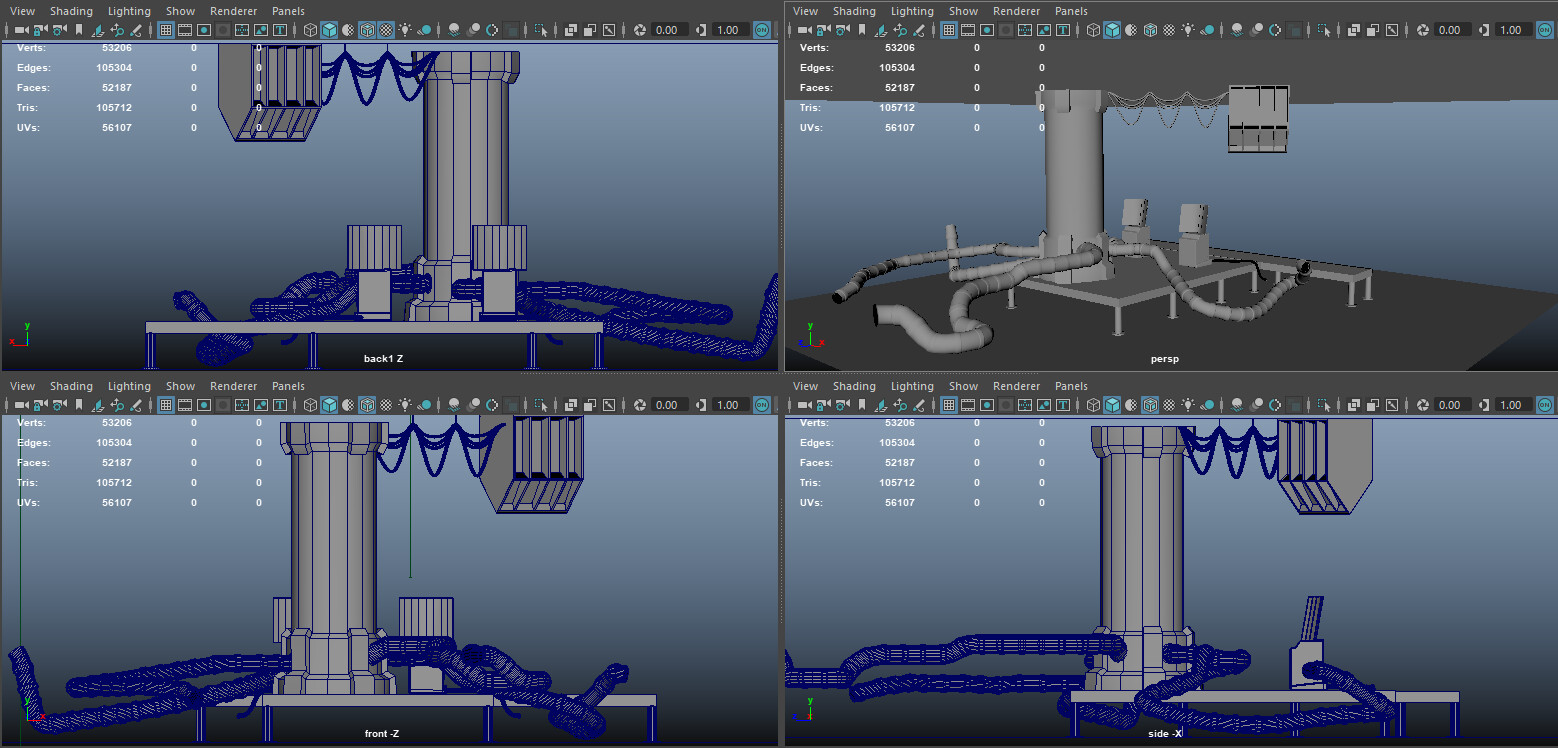Image resolution: width=1558 pixels, height=748 pixels.
Task: Expand Panels menu in persp panel
Action: point(1071,11)
